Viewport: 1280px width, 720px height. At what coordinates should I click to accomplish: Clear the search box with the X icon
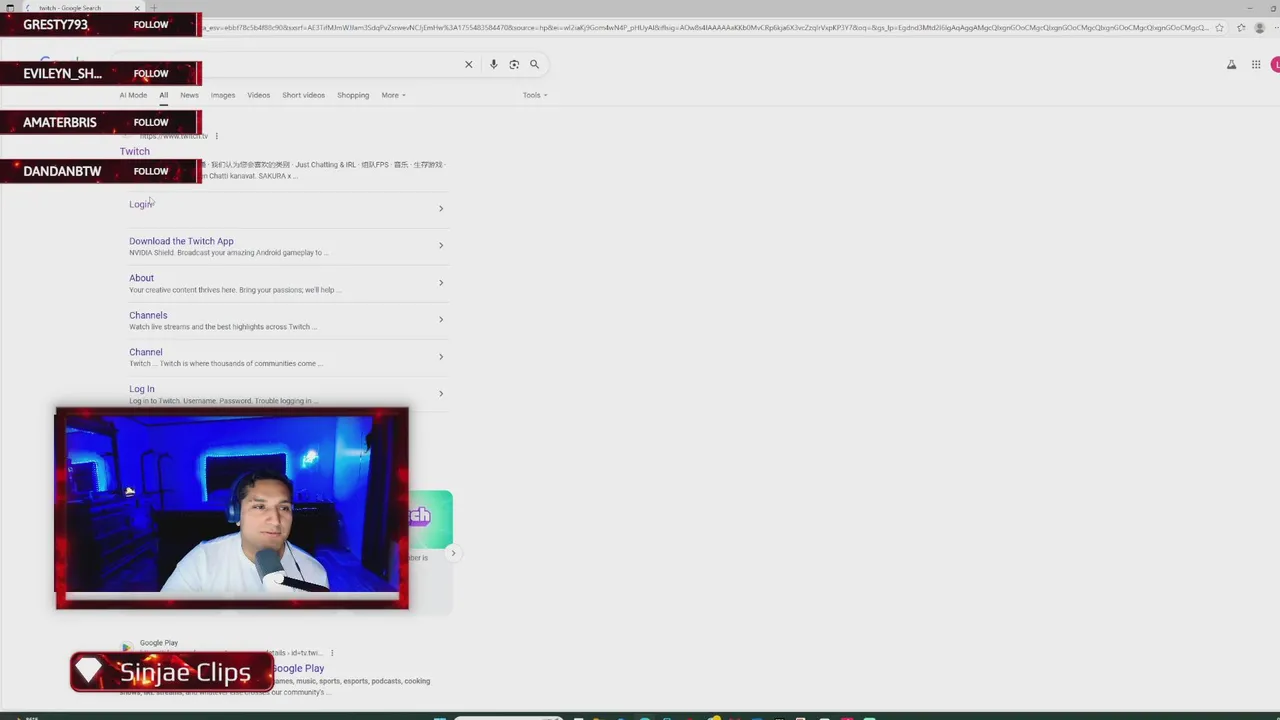468,64
